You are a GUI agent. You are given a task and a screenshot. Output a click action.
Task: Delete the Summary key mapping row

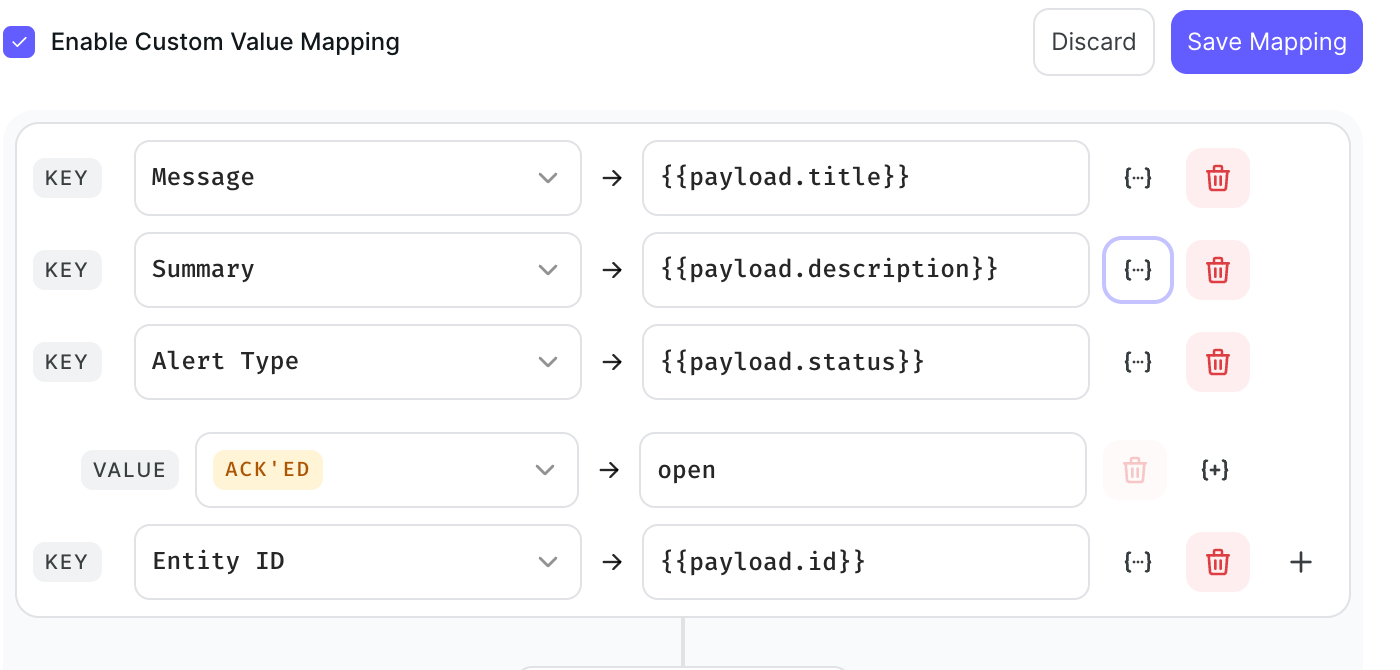(x=1217, y=270)
